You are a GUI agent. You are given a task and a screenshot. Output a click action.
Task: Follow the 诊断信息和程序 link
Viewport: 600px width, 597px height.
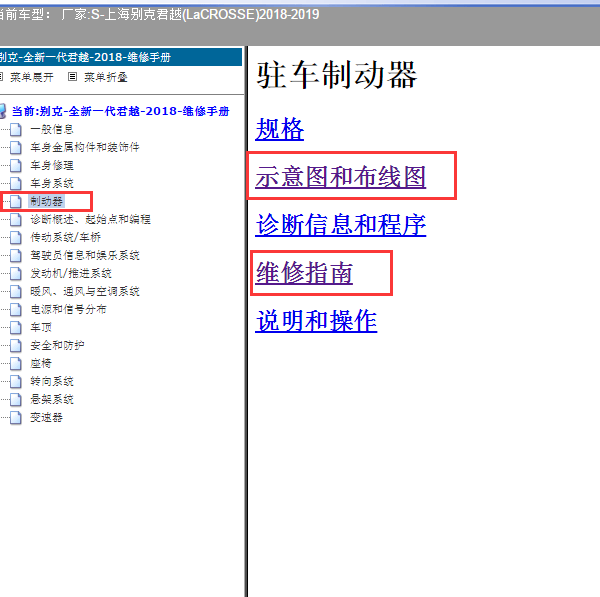tap(341, 225)
